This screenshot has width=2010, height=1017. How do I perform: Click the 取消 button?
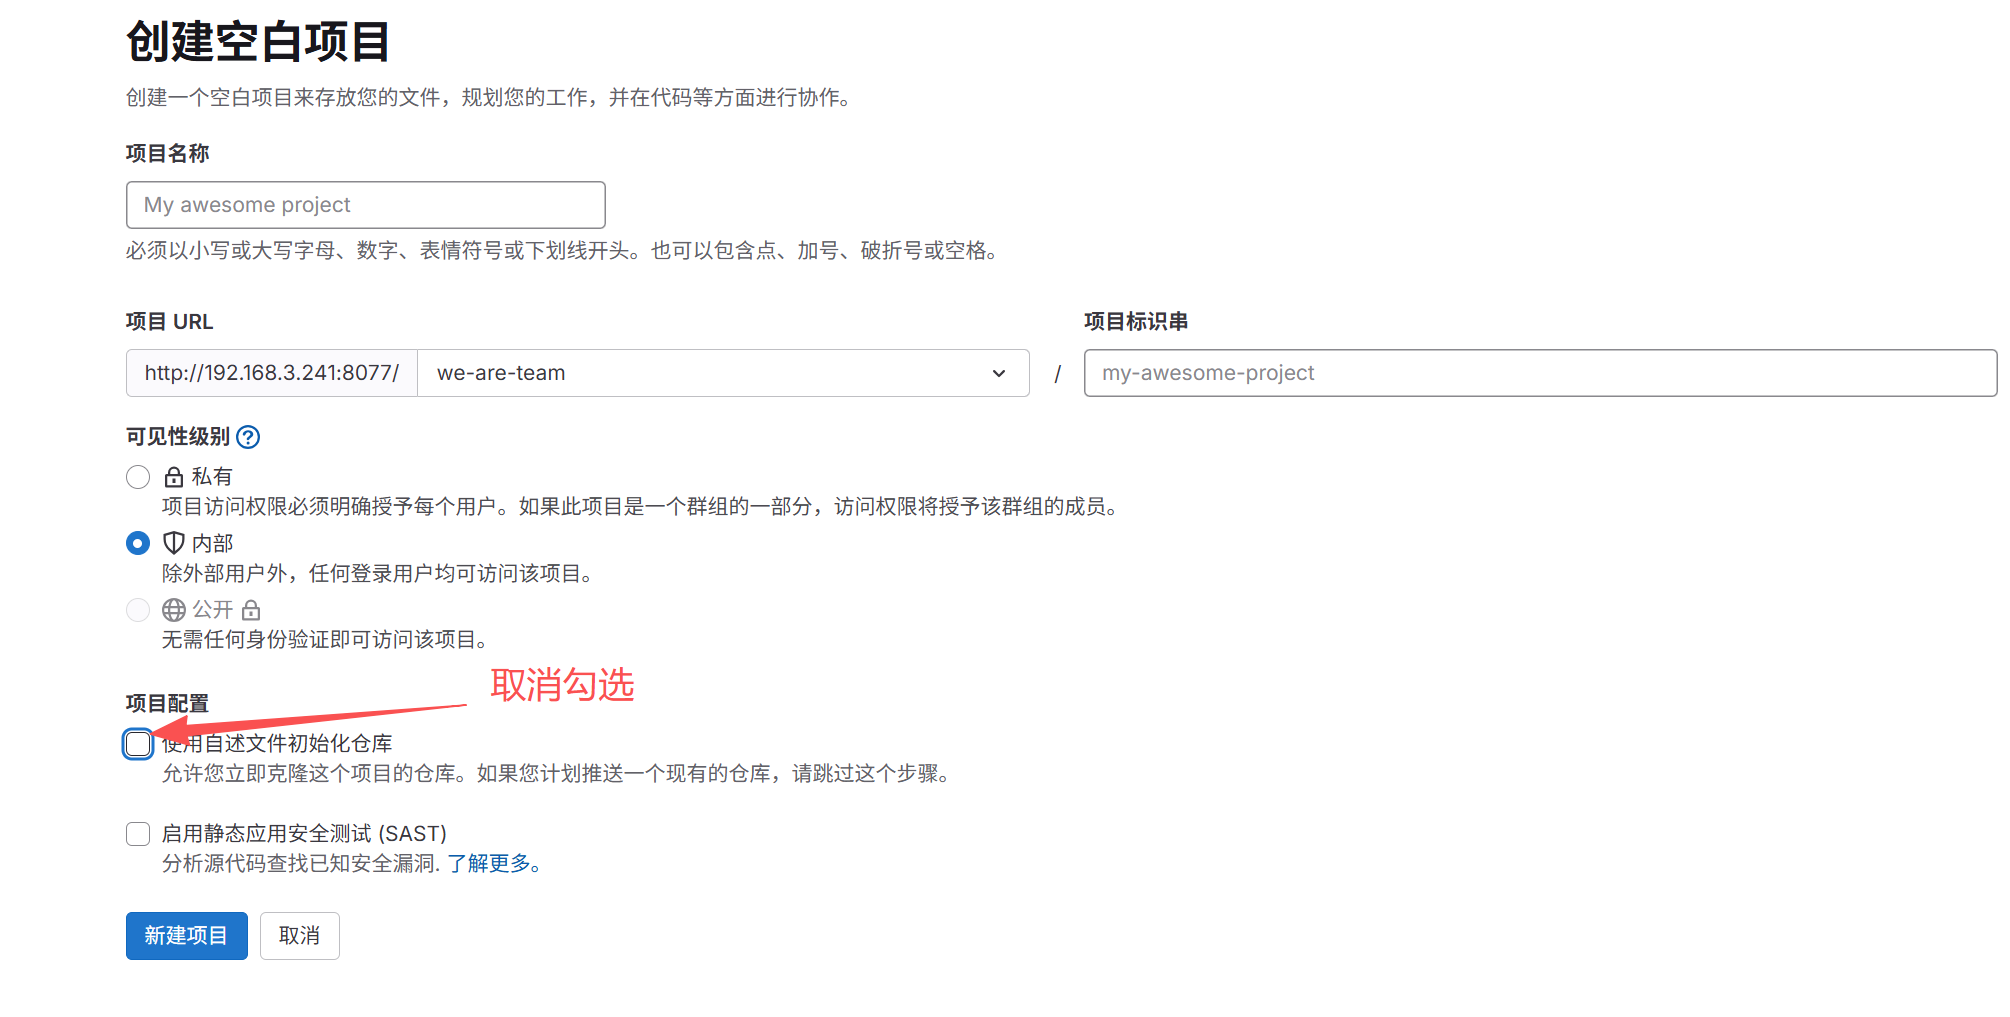[x=299, y=935]
